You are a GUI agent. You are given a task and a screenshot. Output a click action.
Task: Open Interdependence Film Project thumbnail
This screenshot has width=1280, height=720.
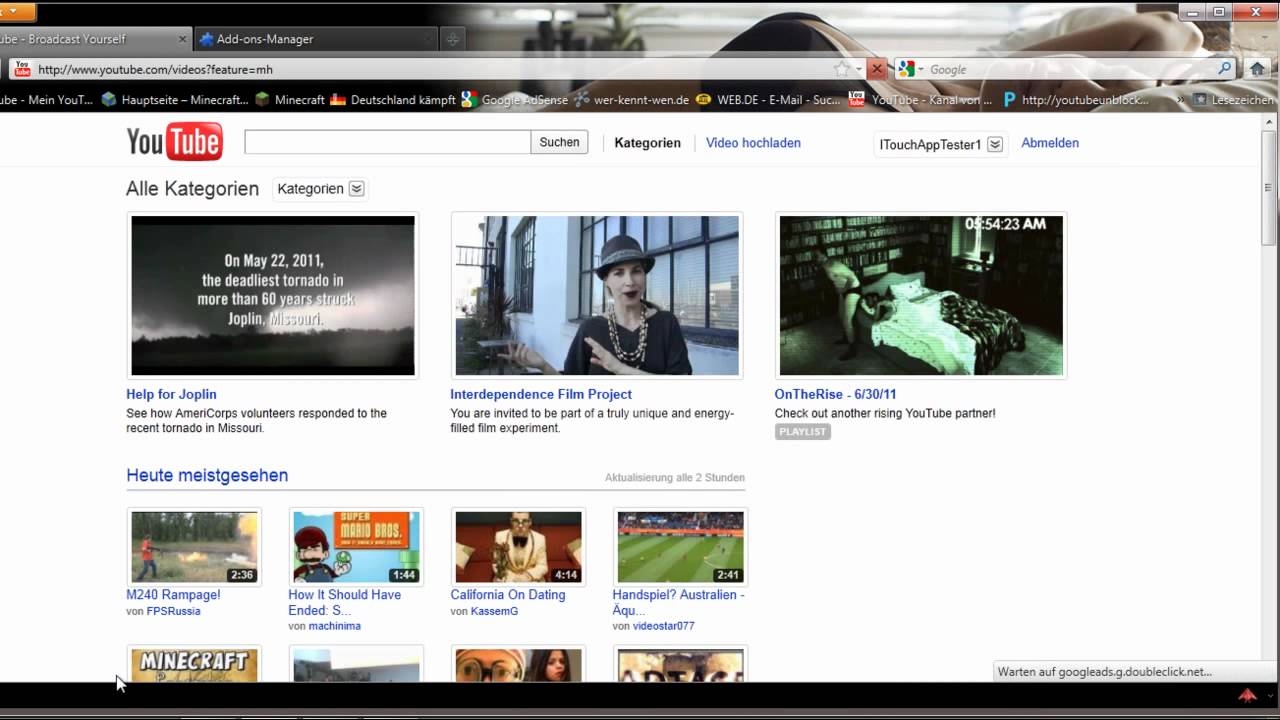click(597, 295)
